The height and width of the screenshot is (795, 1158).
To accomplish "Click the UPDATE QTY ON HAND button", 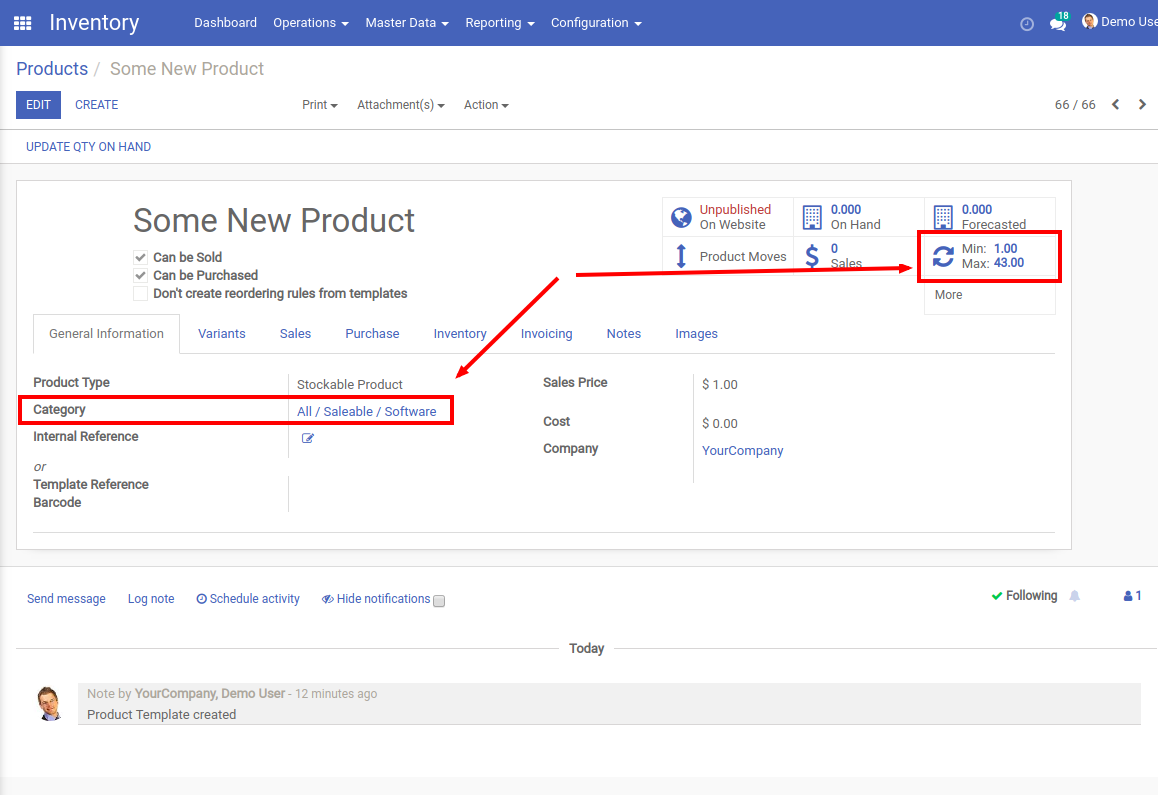I will [x=88, y=146].
